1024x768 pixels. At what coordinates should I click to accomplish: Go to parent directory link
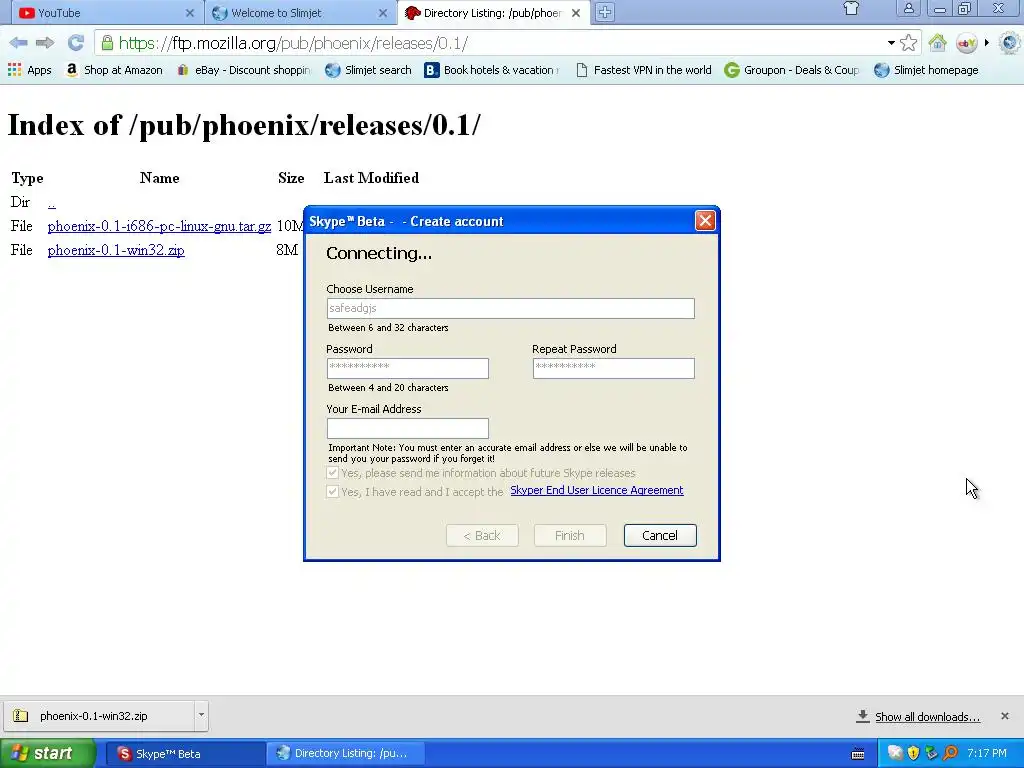click(52, 202)
